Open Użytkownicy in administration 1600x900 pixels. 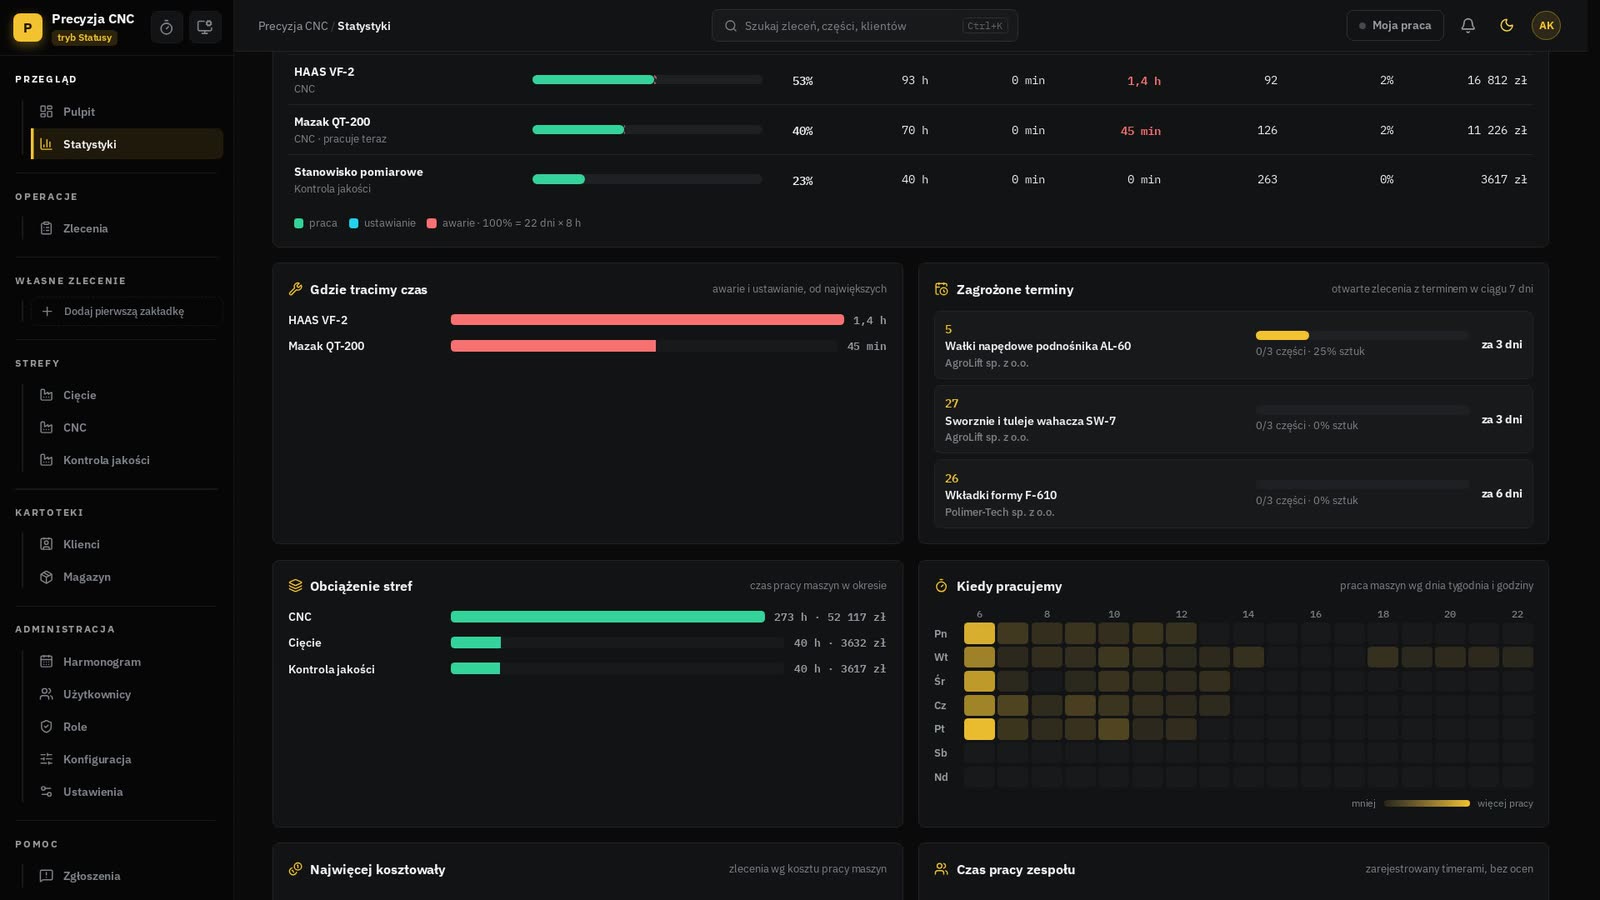(x=126, y=694)
